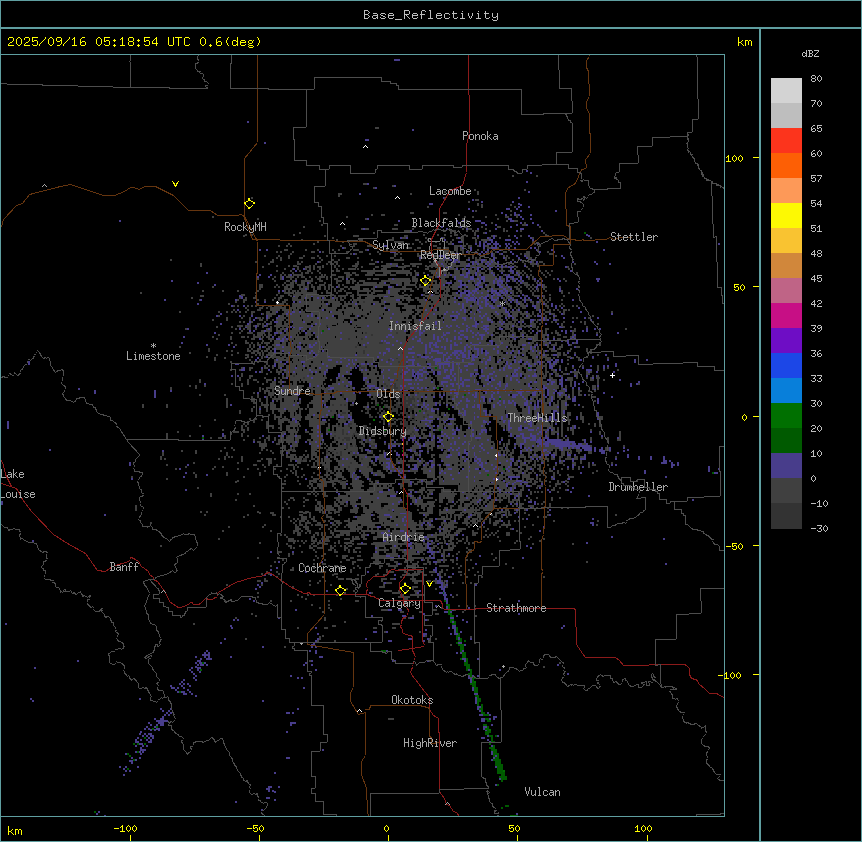This screenshot has height=842, width=862.
Task: Click the yellow marker icon at Calgary
Action: pos(405,589)
